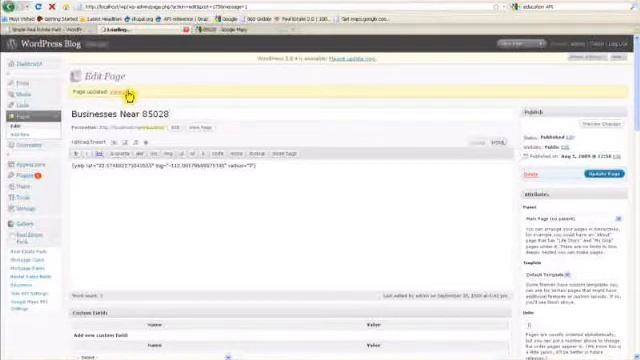Open the Default Template dropdown
Screen dimensions: 640x360
[x=548, y=275]
